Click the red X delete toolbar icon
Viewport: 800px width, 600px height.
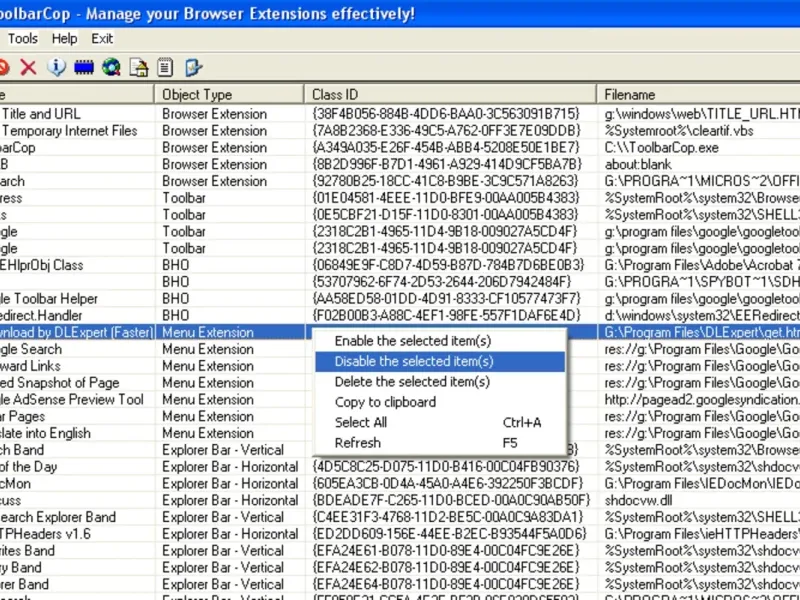[28, 67]
